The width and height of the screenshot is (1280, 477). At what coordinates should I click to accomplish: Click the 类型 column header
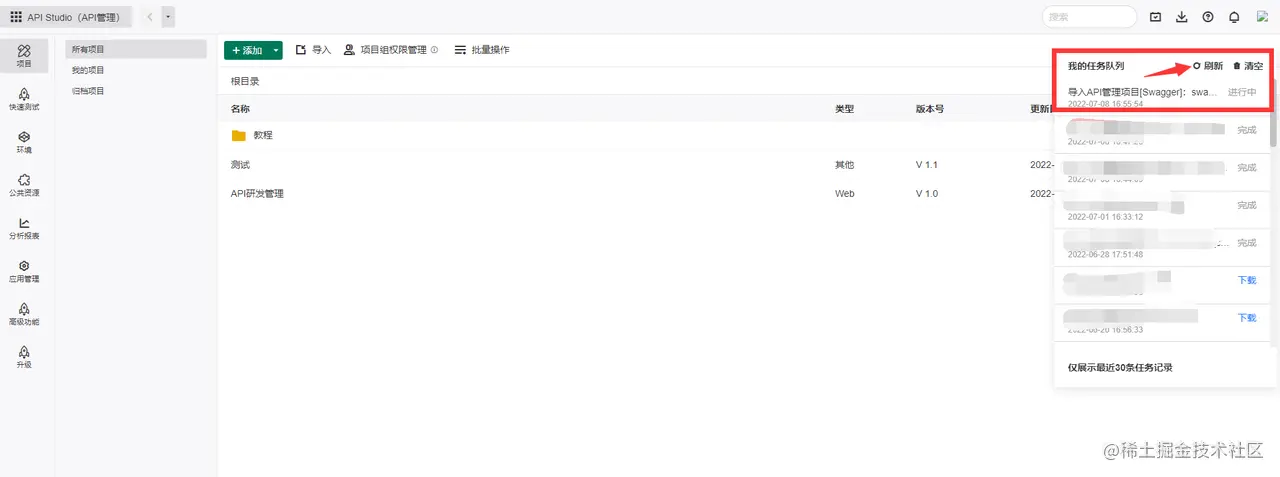pyautogui.click(x=844, y=108)
